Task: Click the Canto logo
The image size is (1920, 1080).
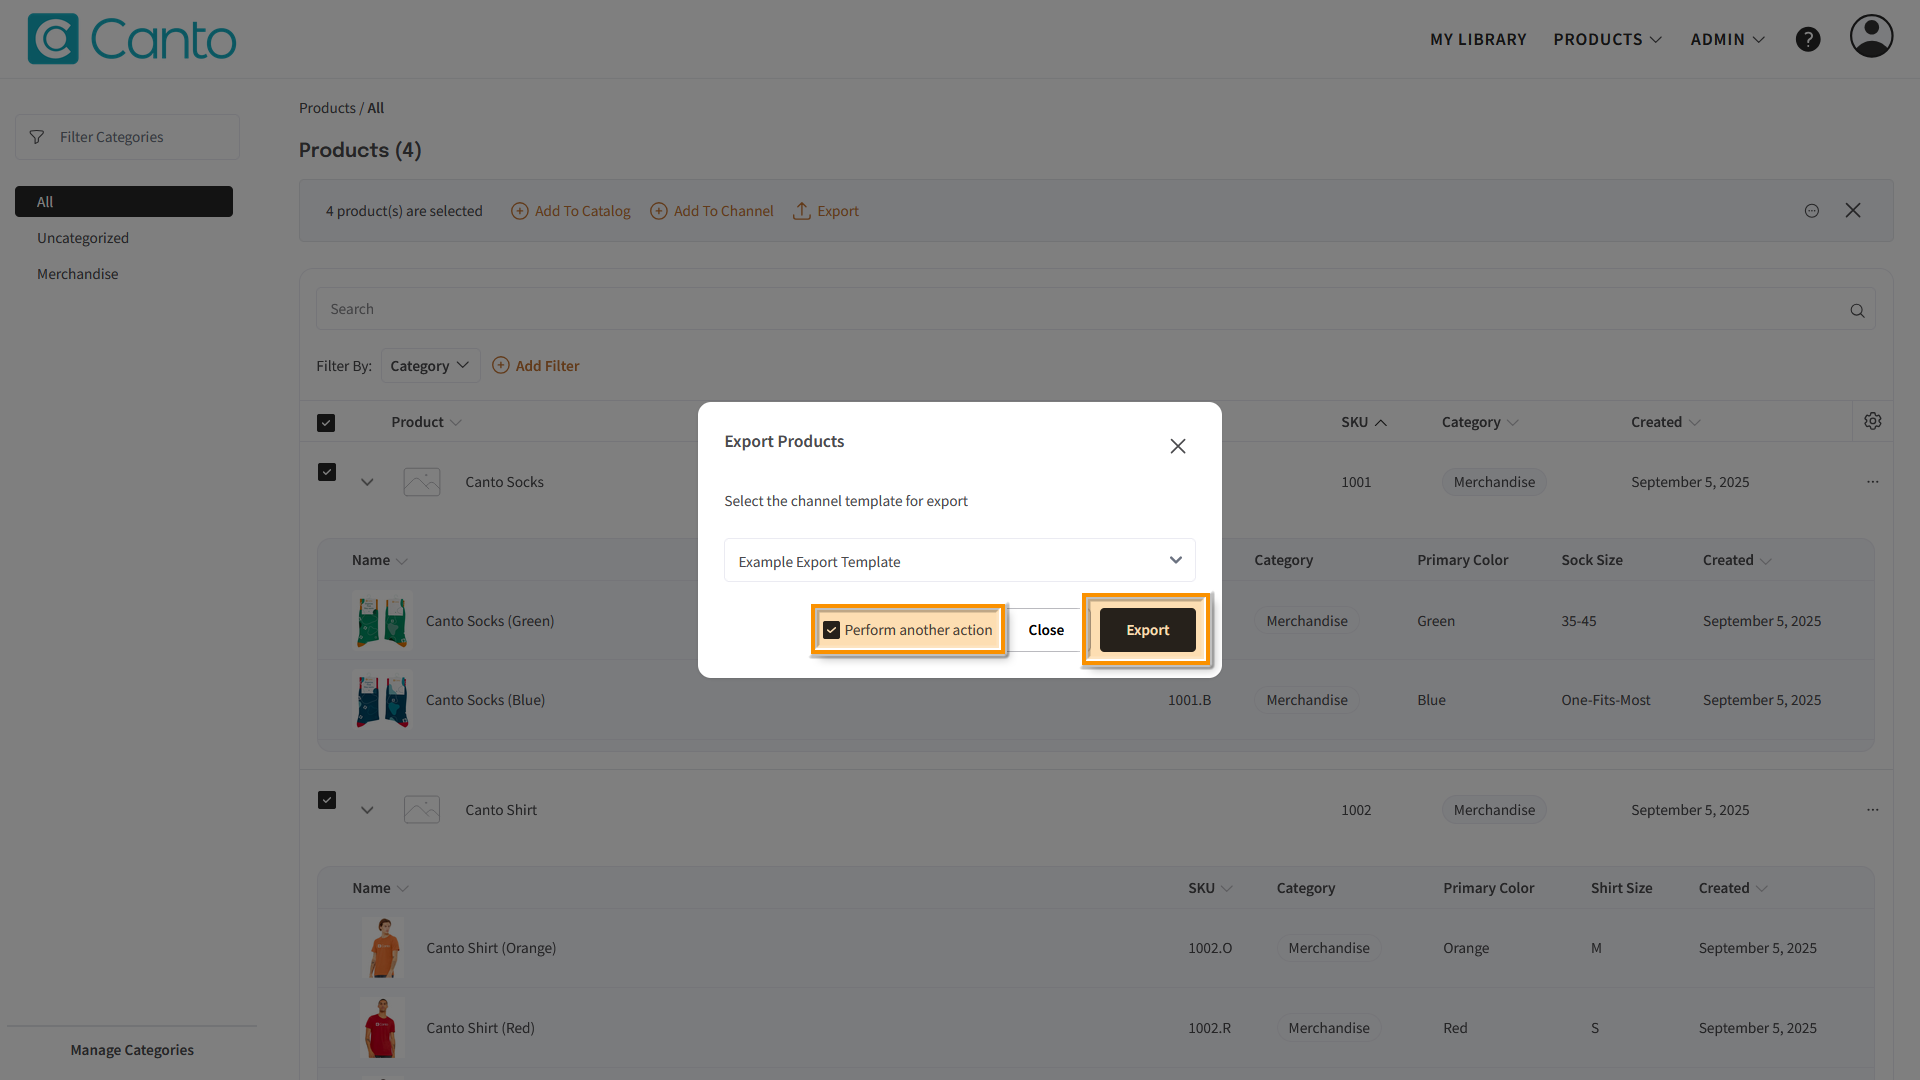Action: pos(132,39)
